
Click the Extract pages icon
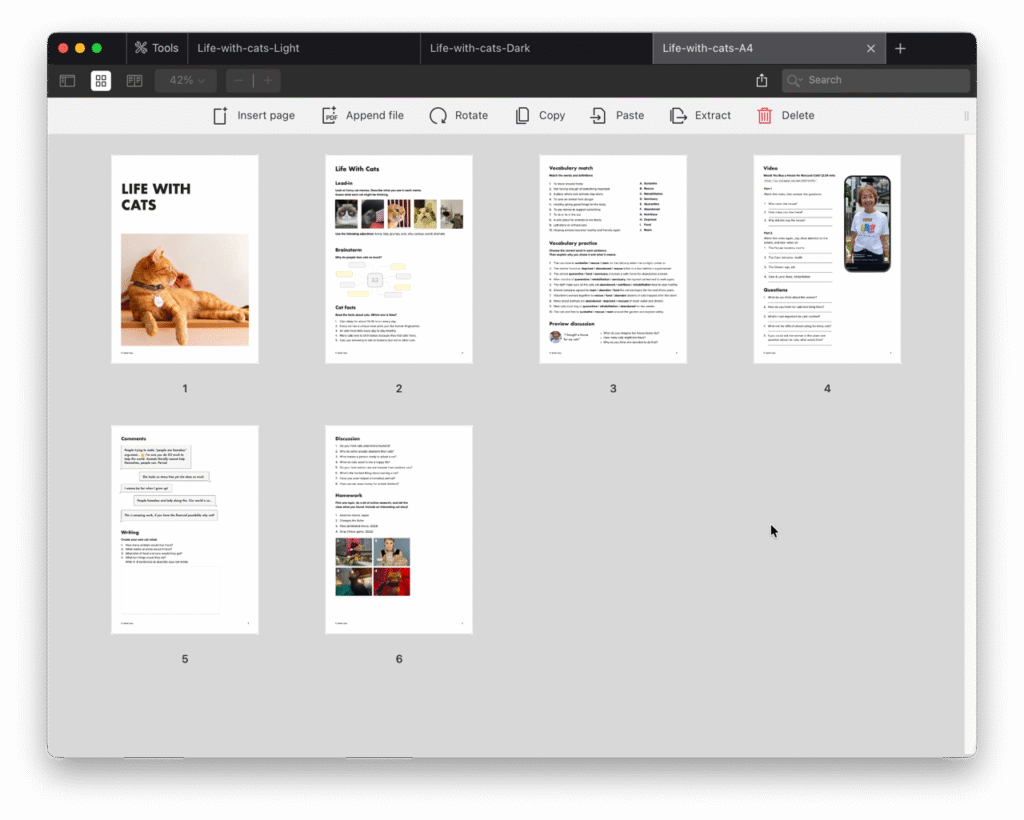pyautogui.click(x=679, y=116)
